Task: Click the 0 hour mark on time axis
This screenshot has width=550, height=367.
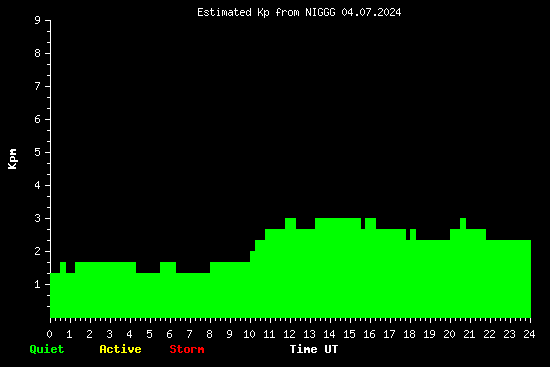Action: coord(49,334)
